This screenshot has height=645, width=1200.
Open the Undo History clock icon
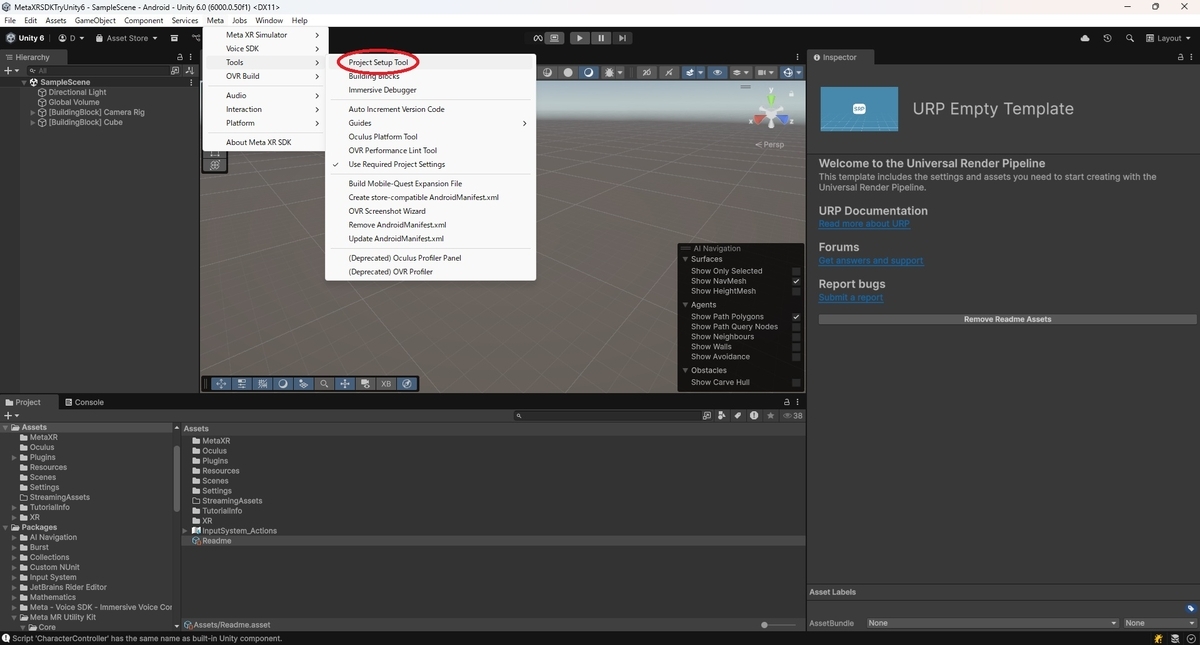click(1107, 38)
